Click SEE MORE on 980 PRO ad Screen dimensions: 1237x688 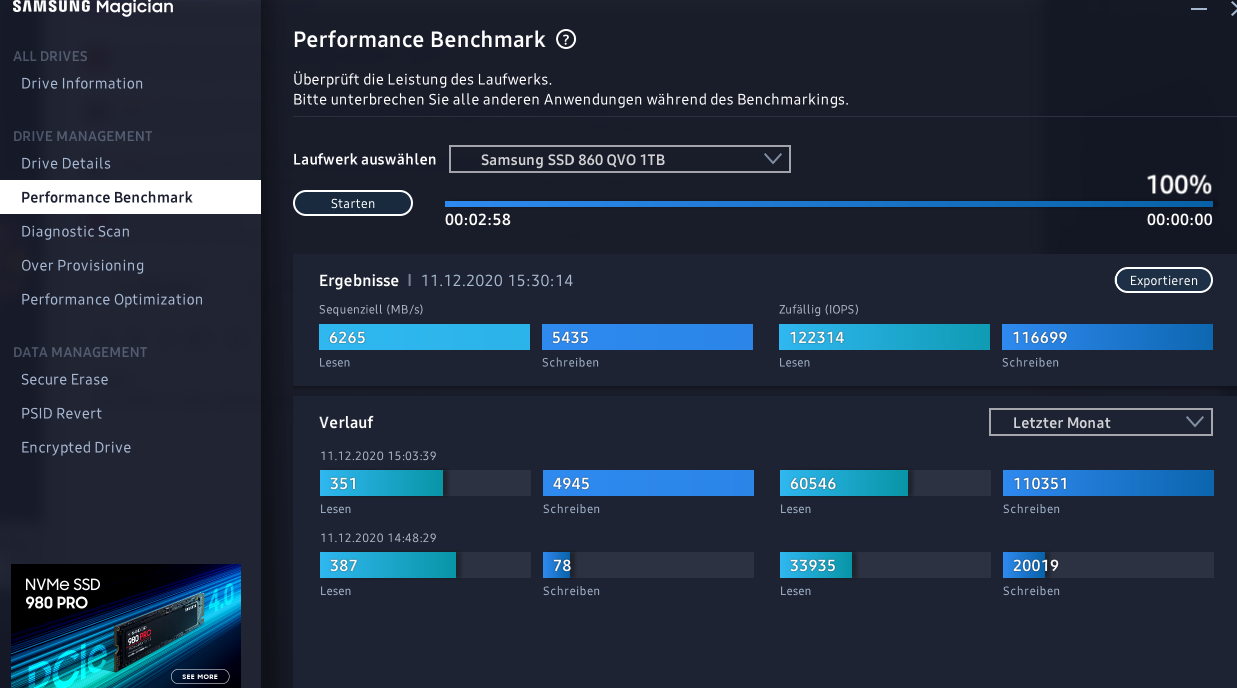coord(200,676)
